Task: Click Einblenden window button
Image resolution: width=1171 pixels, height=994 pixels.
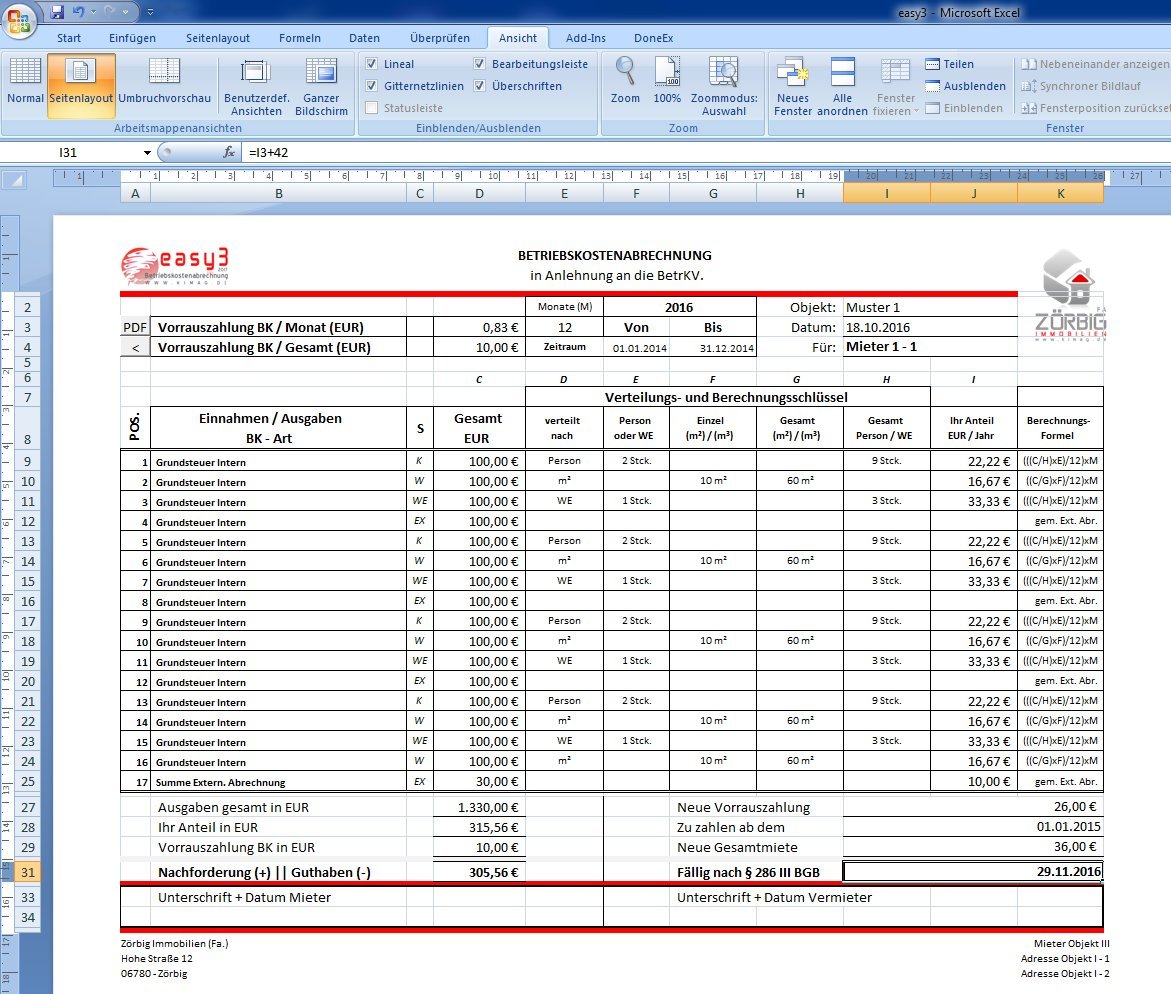Action: click(964, 108)
